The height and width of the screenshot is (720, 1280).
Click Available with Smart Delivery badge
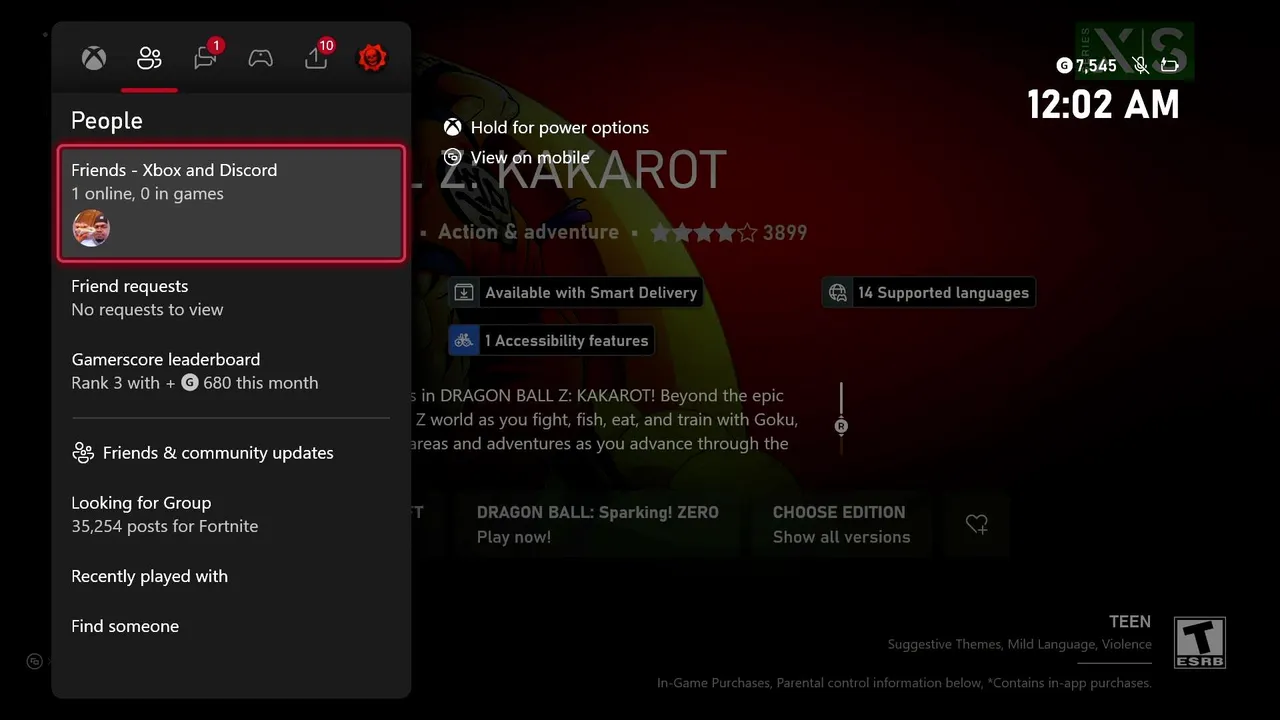pyautogui.click(x=575, y=293)
